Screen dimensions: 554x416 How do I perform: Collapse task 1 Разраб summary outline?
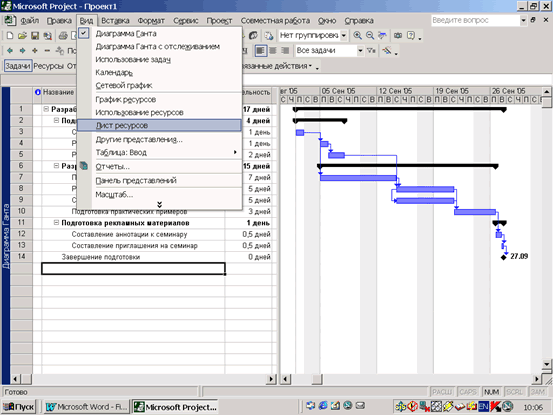(x=46, y=109)
